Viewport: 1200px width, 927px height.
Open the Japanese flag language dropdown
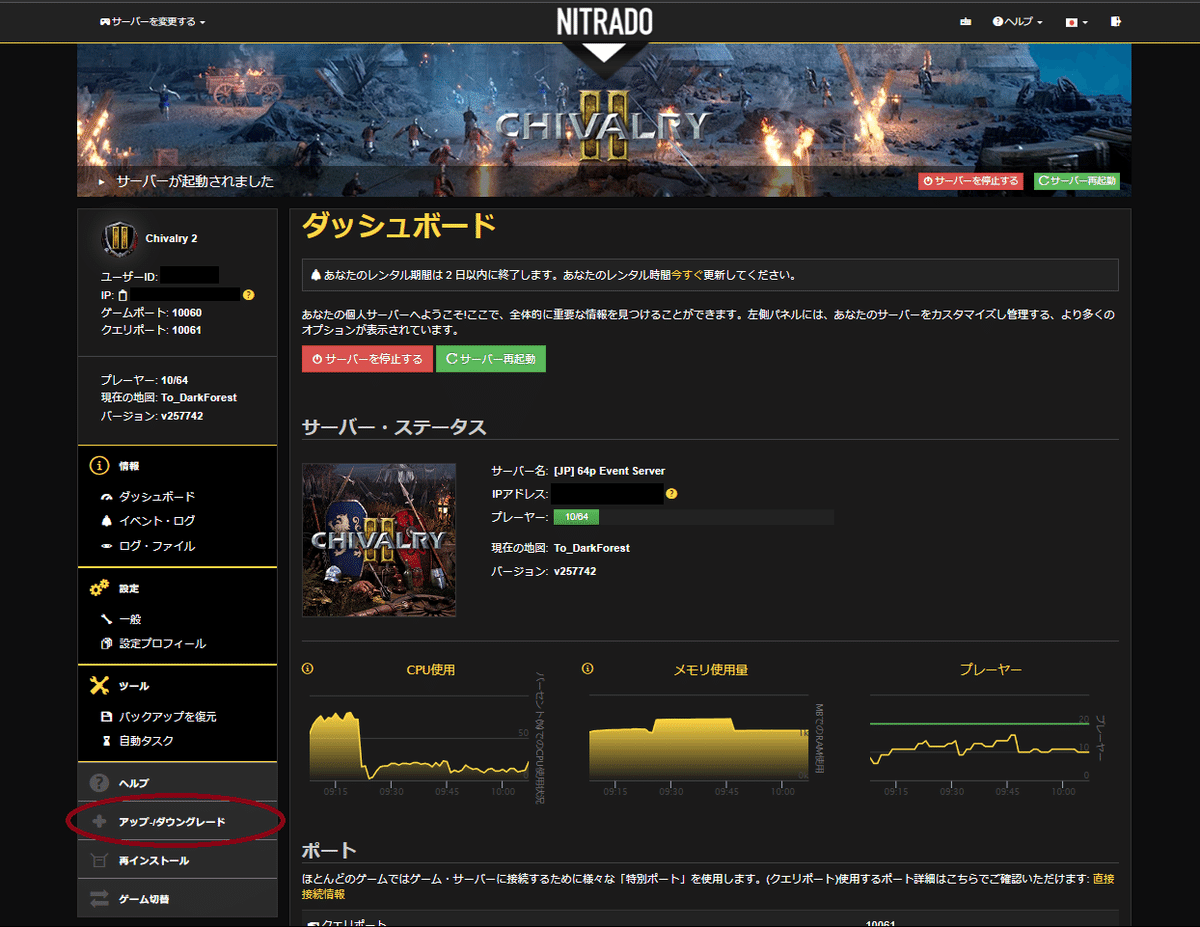(1076, 21)
